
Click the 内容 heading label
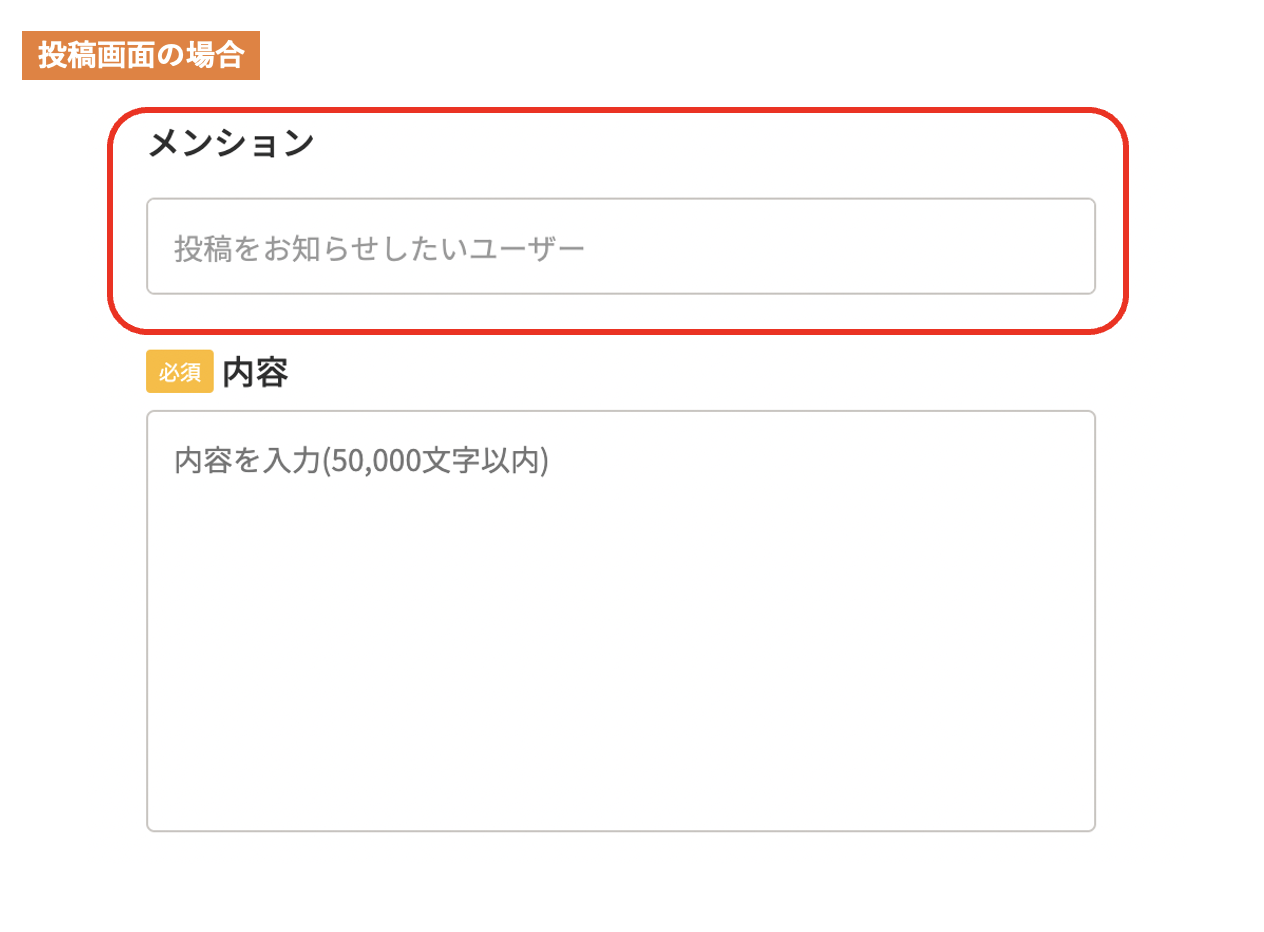coord(255,372)
